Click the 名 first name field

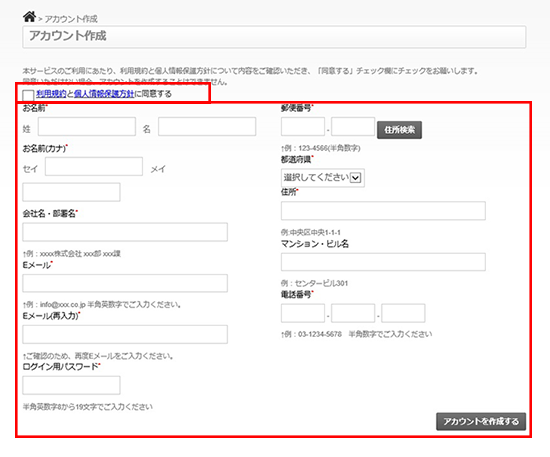click(207, 127)
